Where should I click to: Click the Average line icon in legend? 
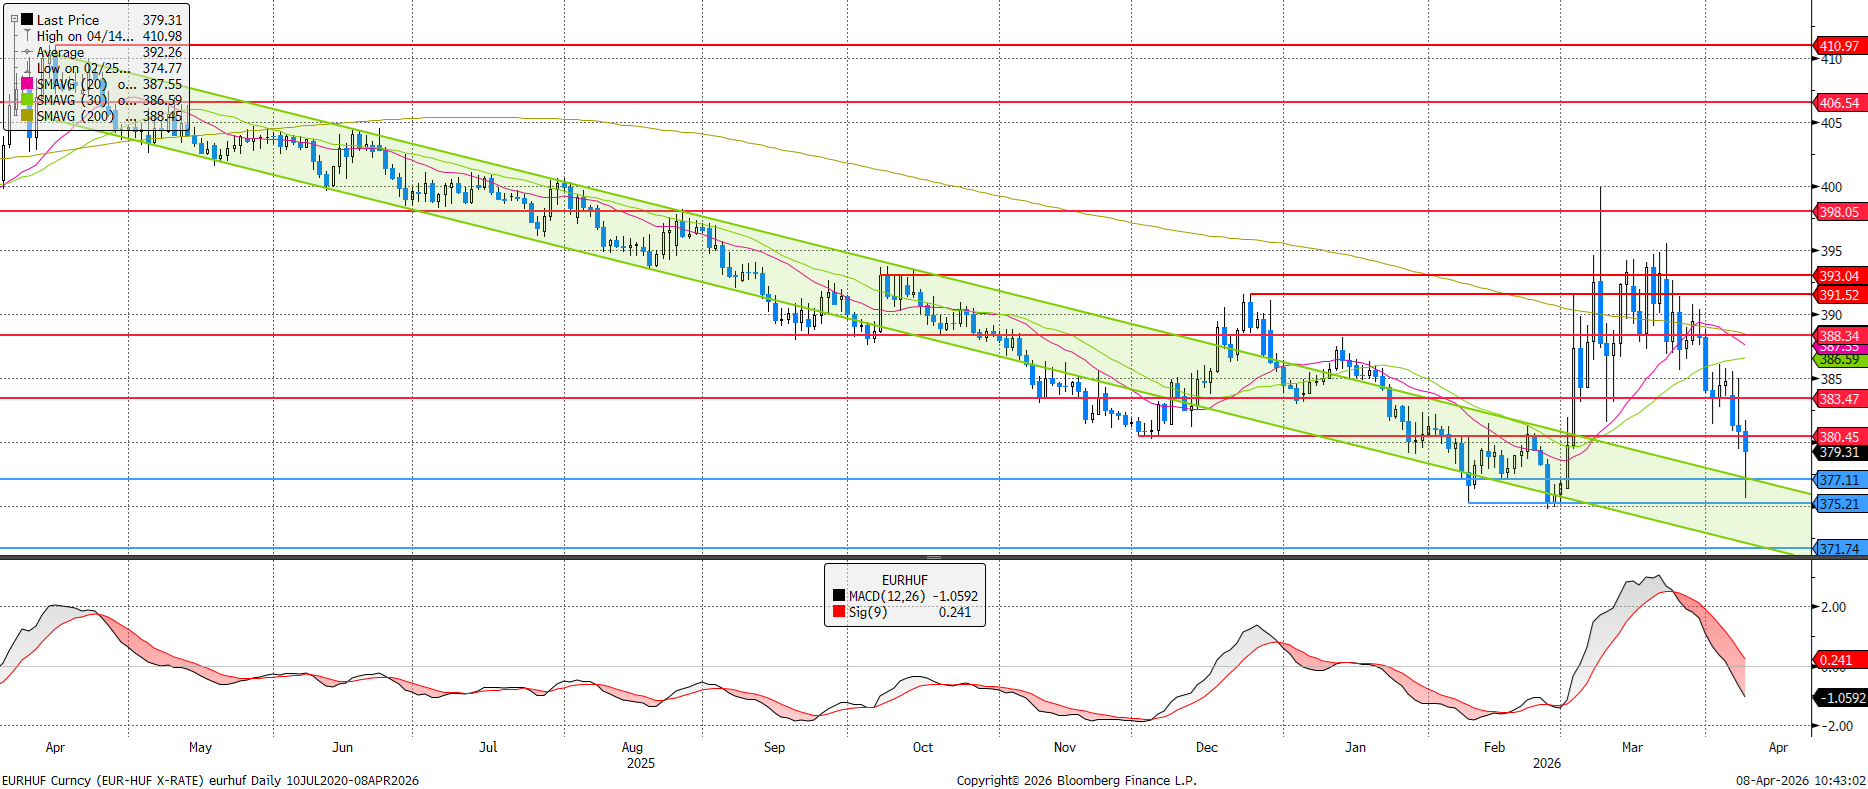tap(27, 52)
